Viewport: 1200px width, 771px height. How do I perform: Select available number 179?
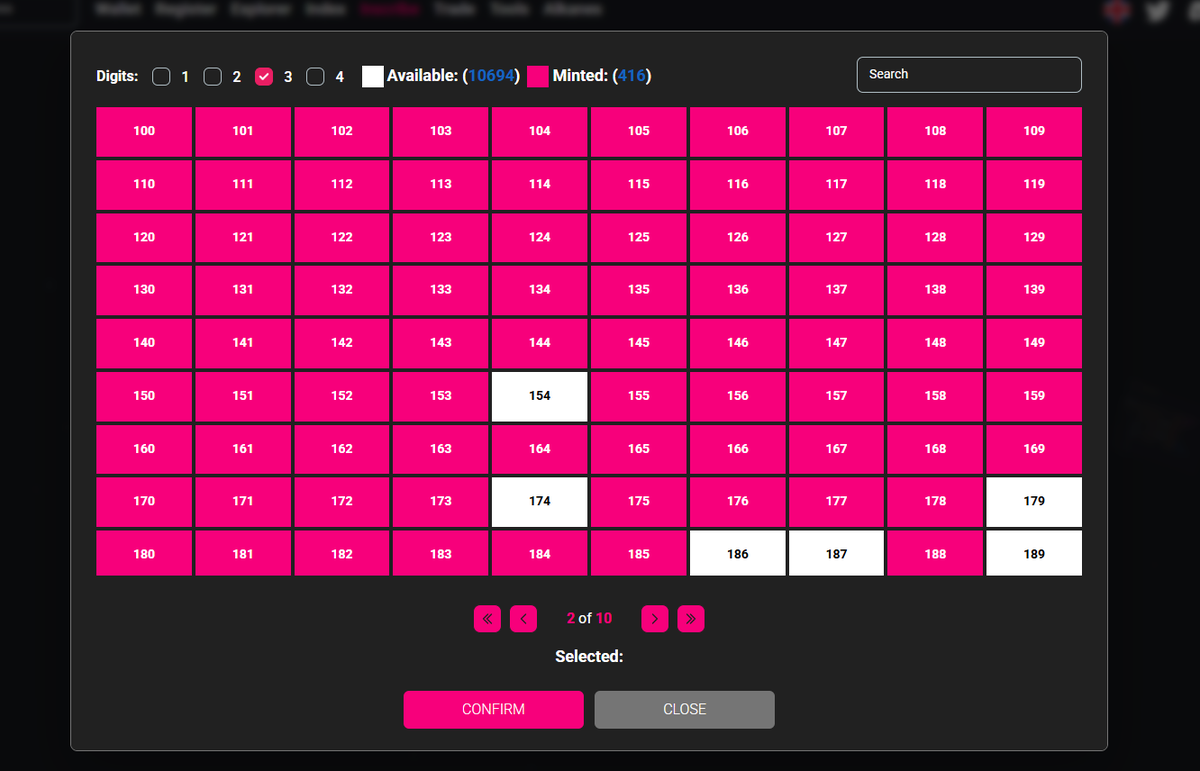coord(1034,501)
